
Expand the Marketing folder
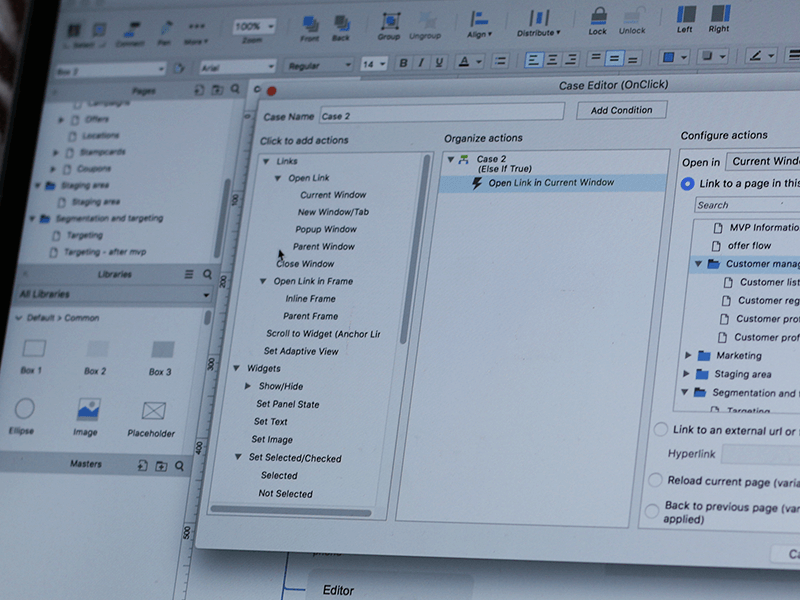click(688, 355)
